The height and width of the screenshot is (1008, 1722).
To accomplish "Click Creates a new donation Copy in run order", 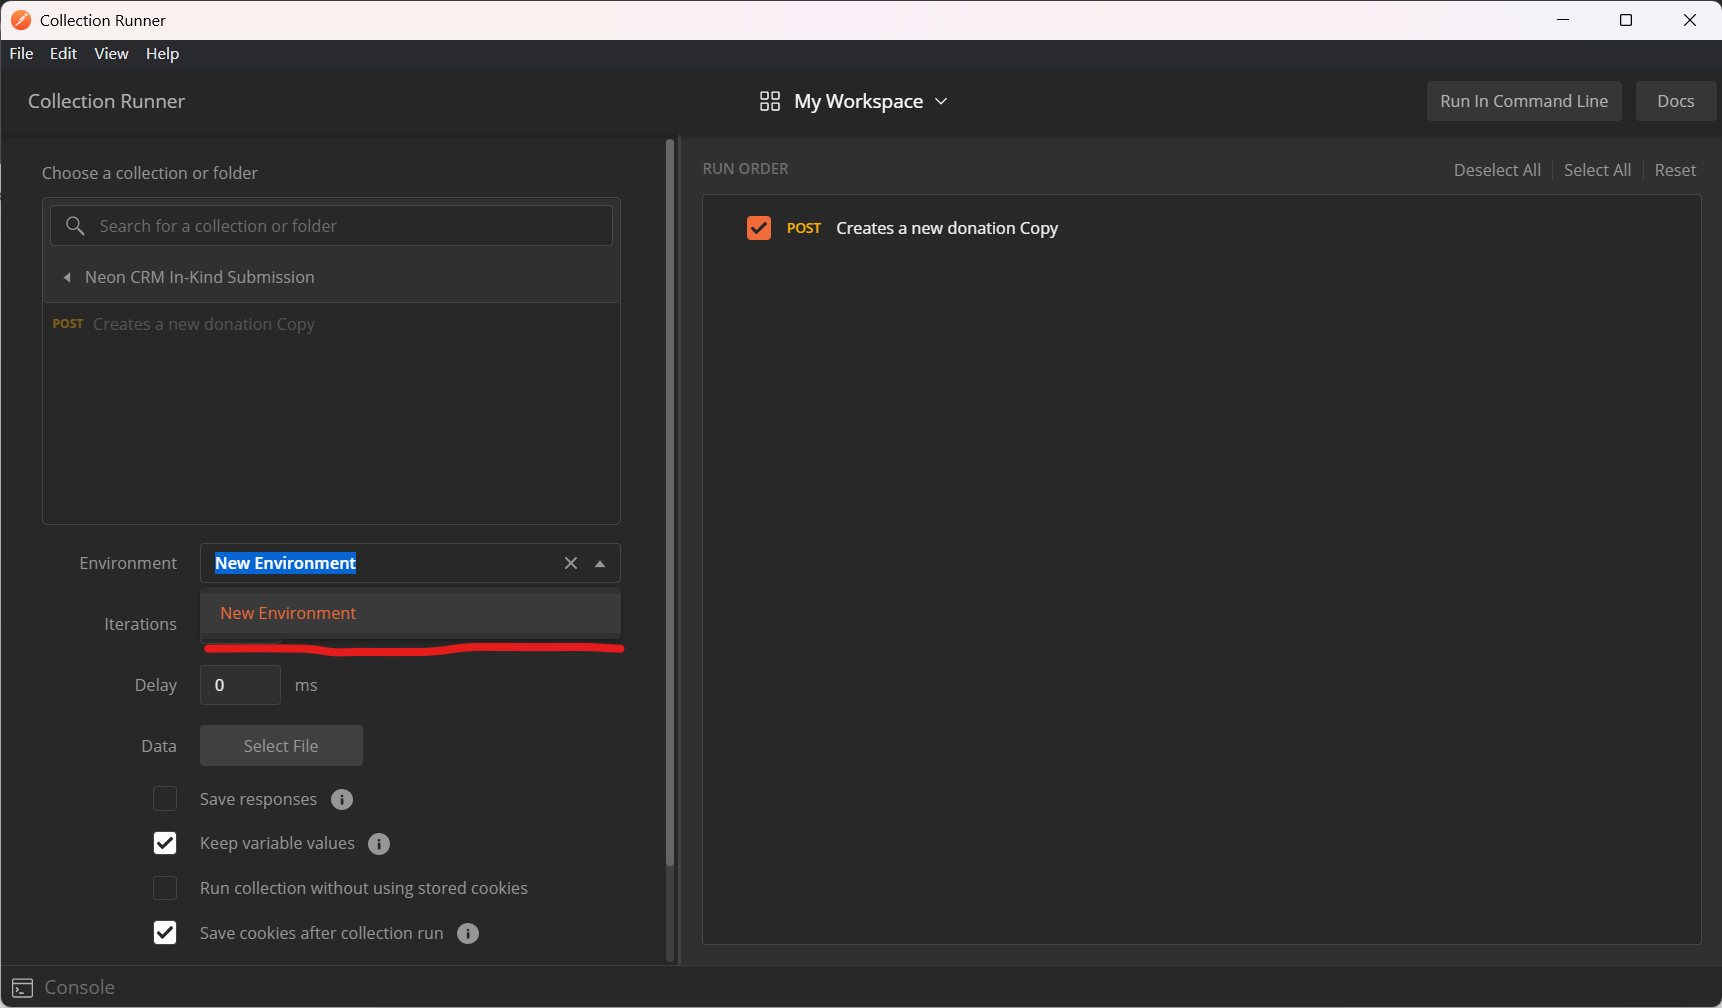I will [x=947, y=228].
